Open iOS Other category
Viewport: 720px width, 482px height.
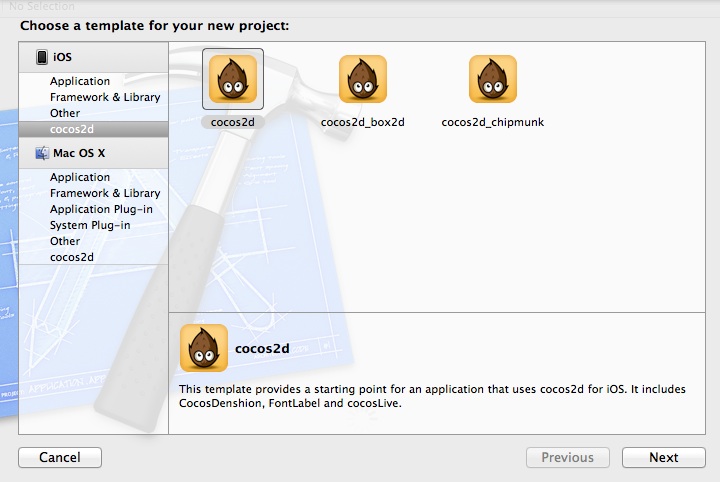93,113
